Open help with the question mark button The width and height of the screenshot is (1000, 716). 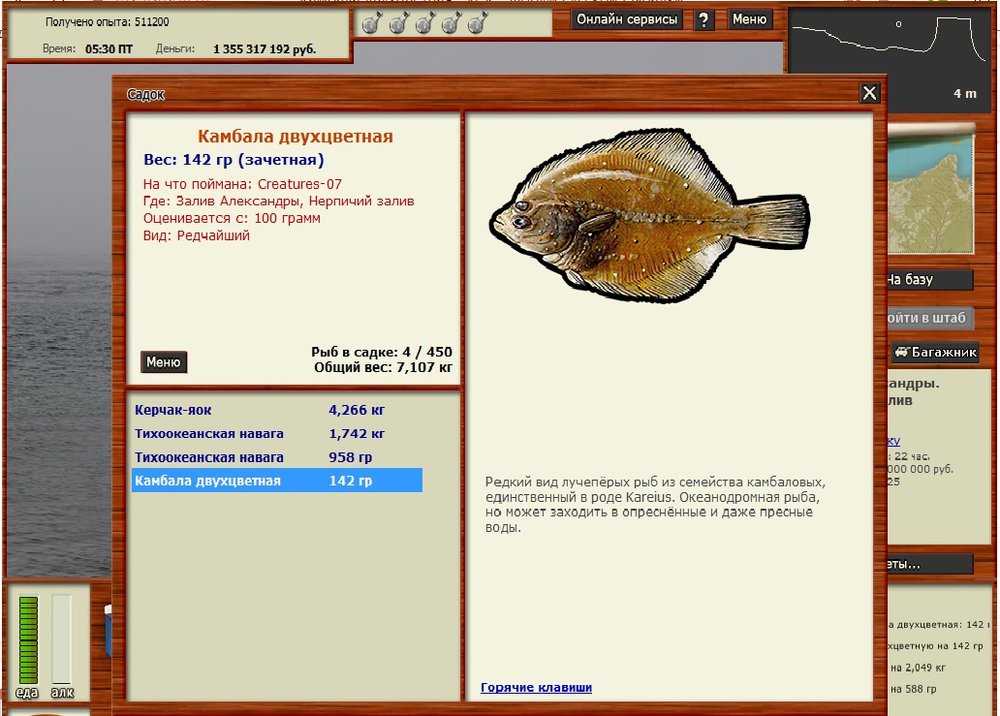click(704, 20)
